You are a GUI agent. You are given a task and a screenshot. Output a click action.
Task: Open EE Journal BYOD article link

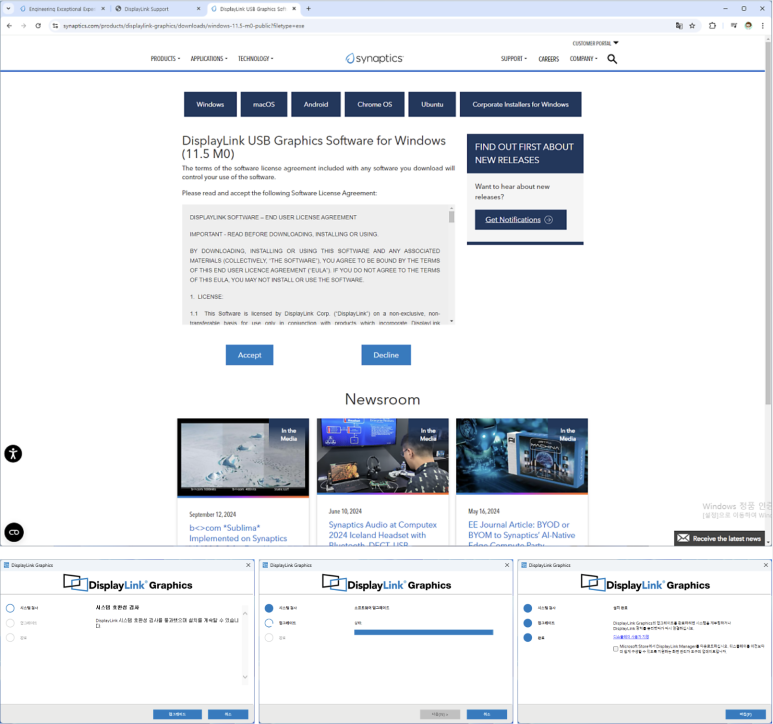pos(522,535)
